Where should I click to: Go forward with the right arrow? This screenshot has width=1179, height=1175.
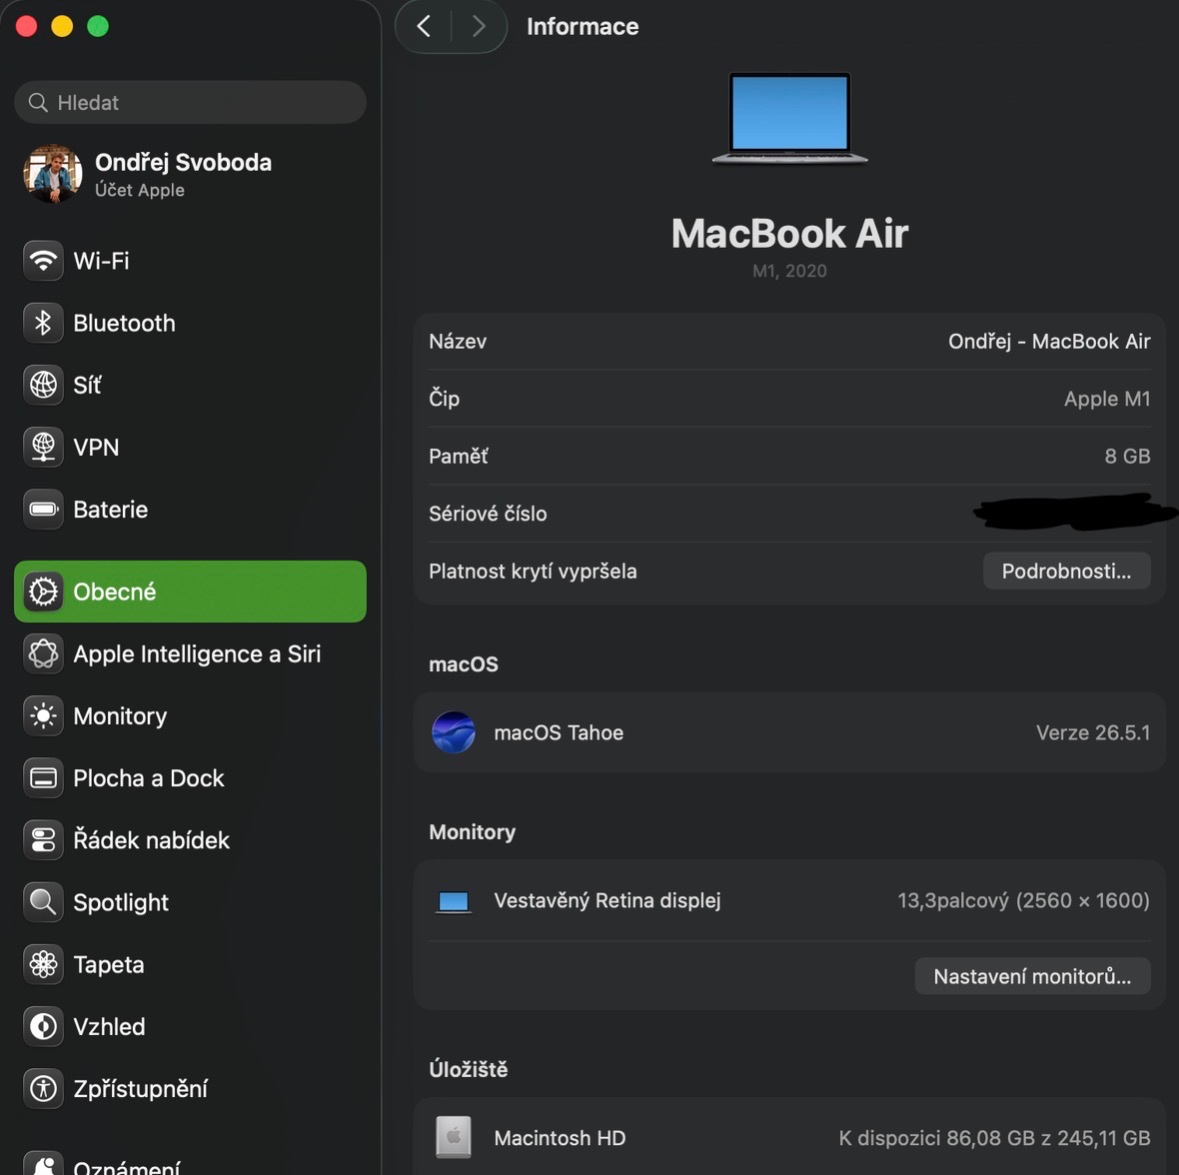(478, 26)
